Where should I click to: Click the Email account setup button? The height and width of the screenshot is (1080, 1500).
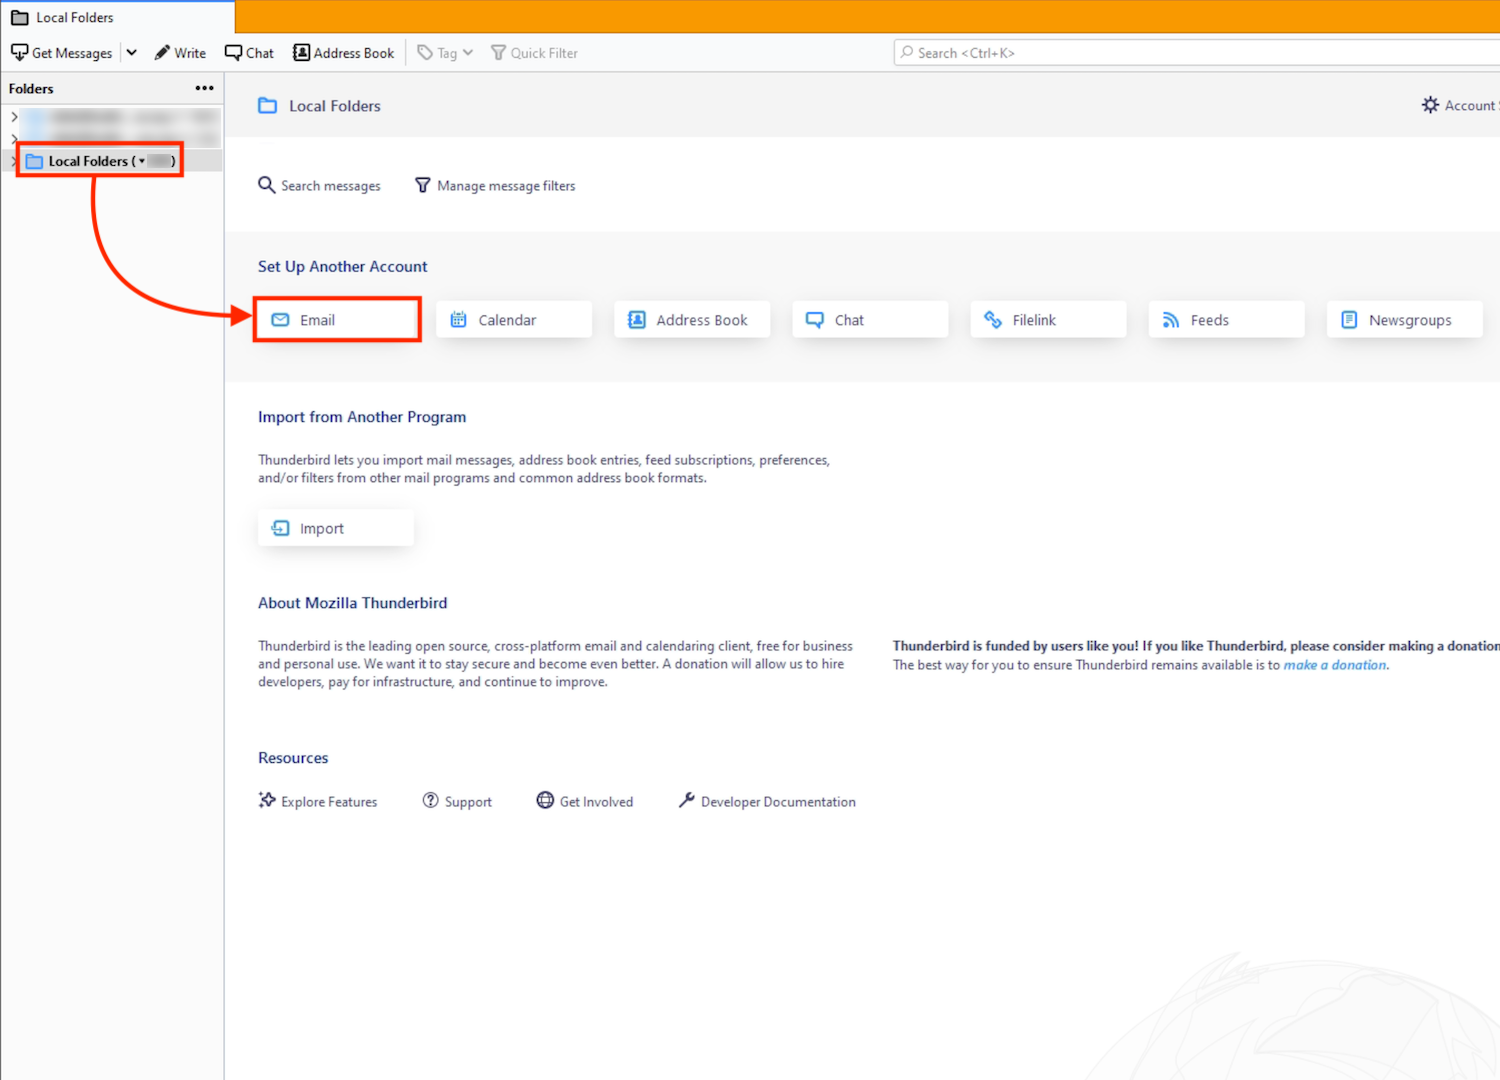click(336, 320)
